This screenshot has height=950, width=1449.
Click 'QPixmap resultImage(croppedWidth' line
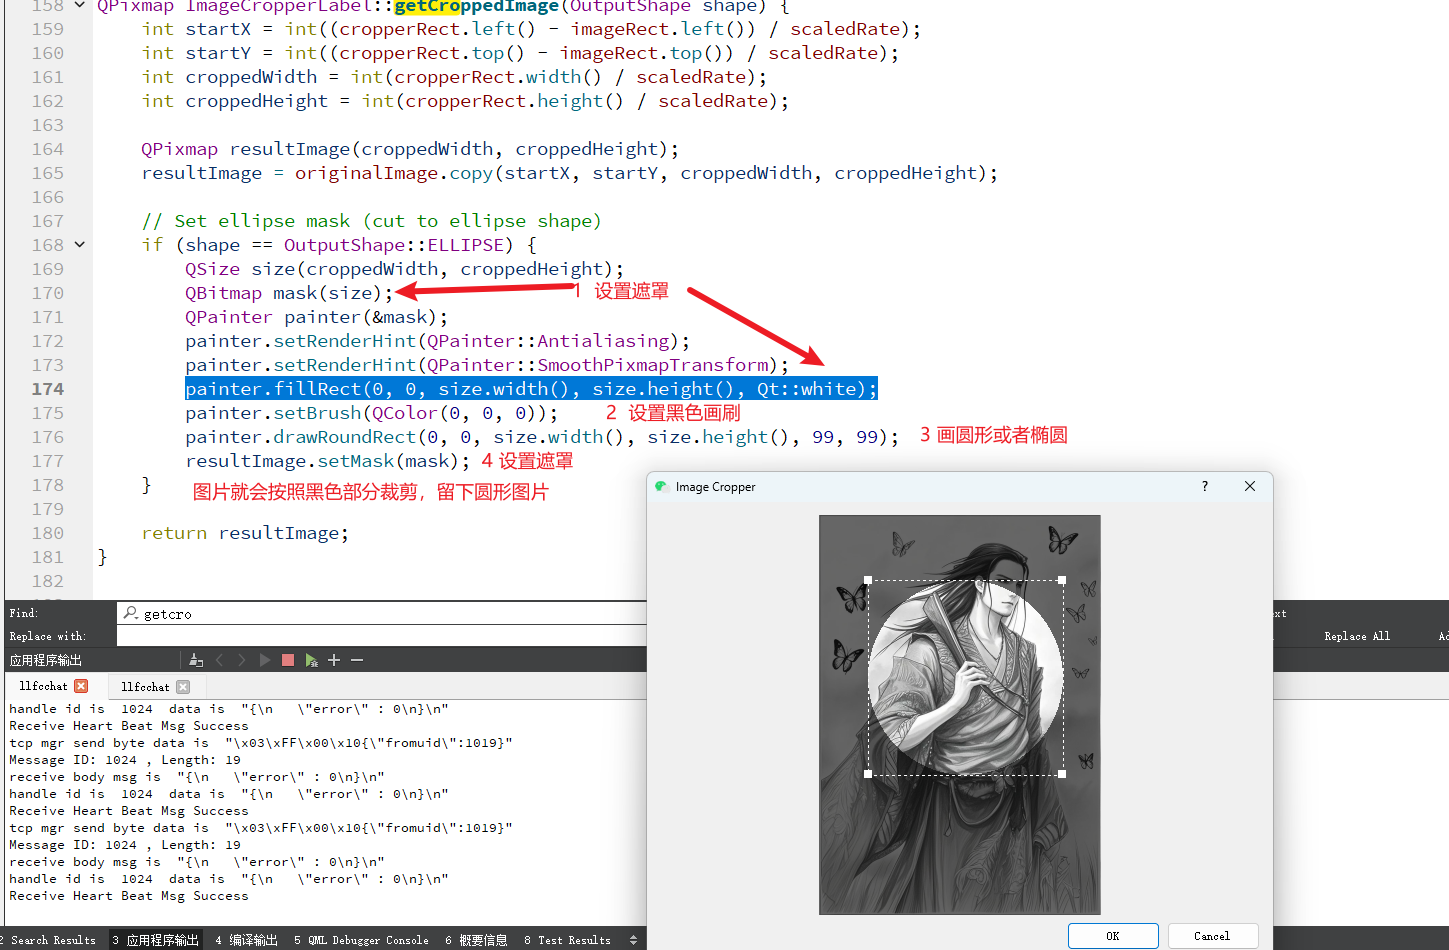coord(410,149)
